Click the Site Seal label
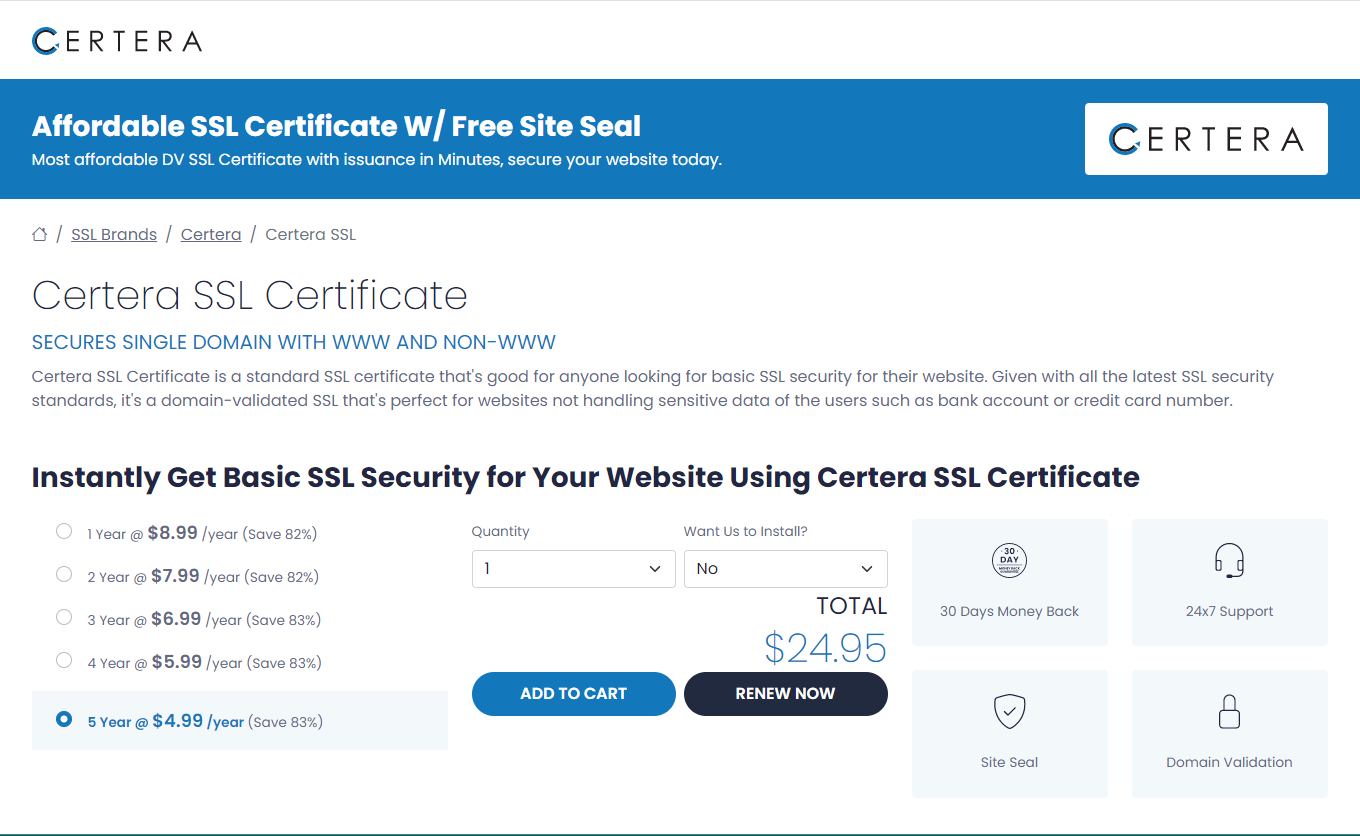This screenshot has width=1360, height=836. (1009, 762)
